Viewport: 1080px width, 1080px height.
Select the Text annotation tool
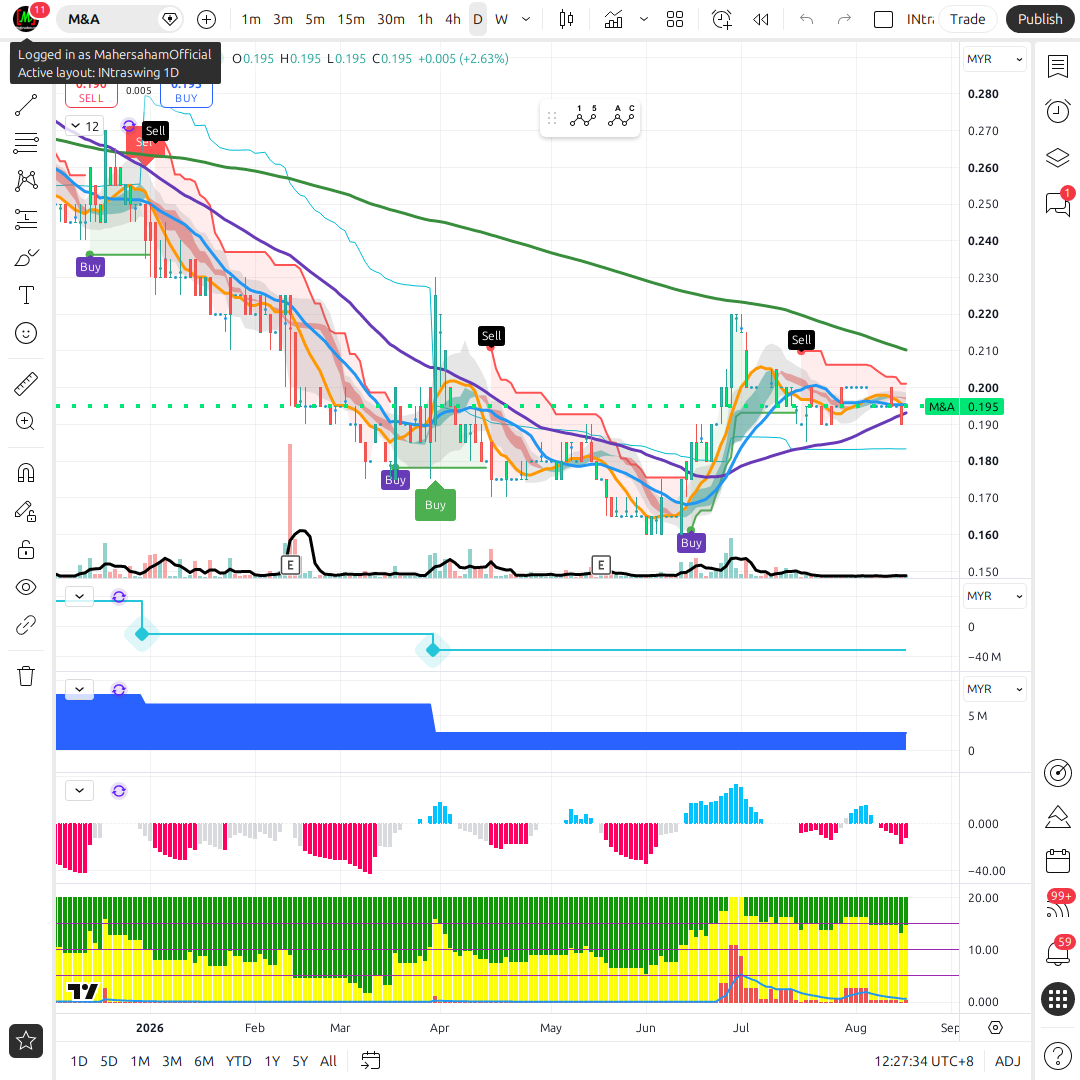pos(26,295)
